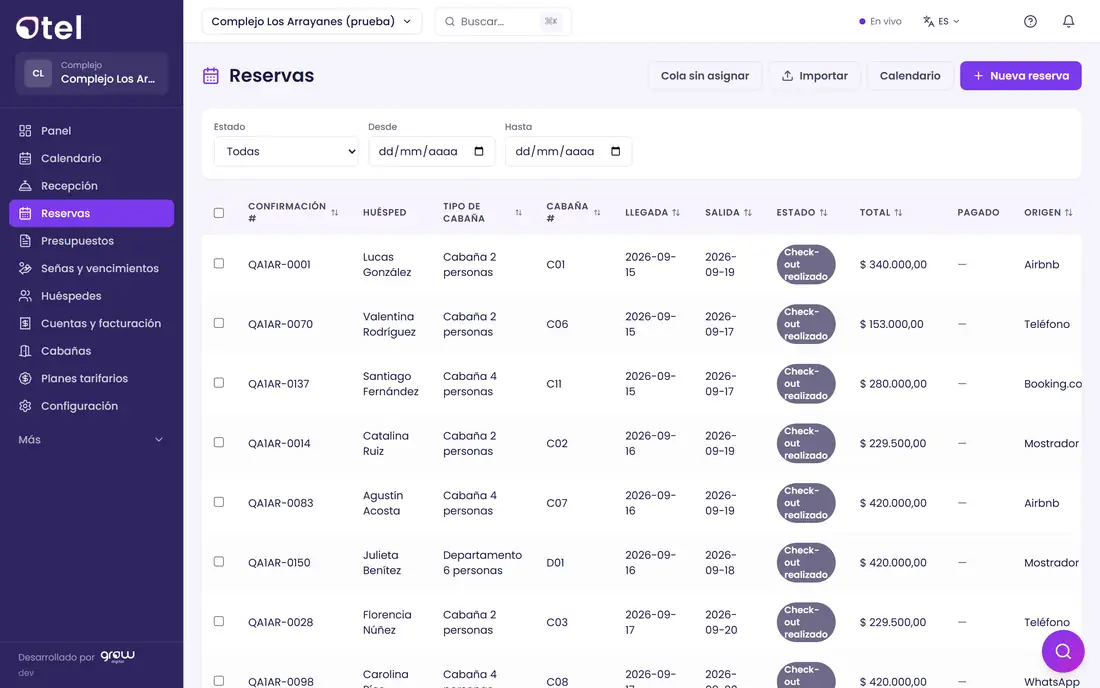Viewport: 1100px width, 688px height.
Task: Click the Planes tarifarios dollar icon
Action: [25, 379]
